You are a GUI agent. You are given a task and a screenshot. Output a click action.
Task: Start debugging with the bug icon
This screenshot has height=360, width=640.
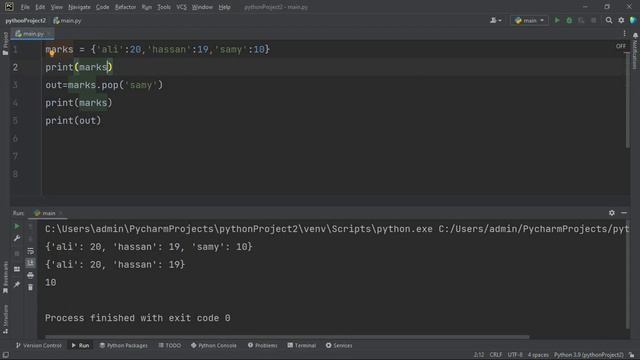point(569,20)
